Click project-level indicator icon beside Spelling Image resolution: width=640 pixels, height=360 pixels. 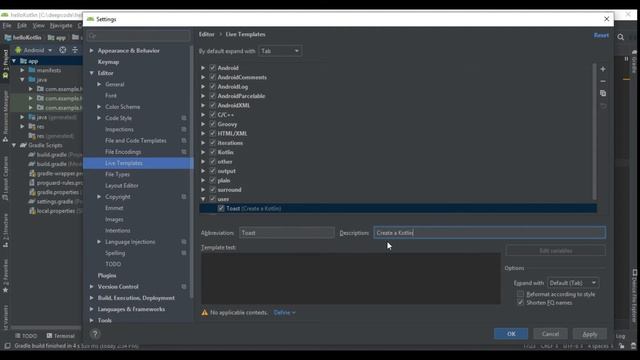point(184,253)
